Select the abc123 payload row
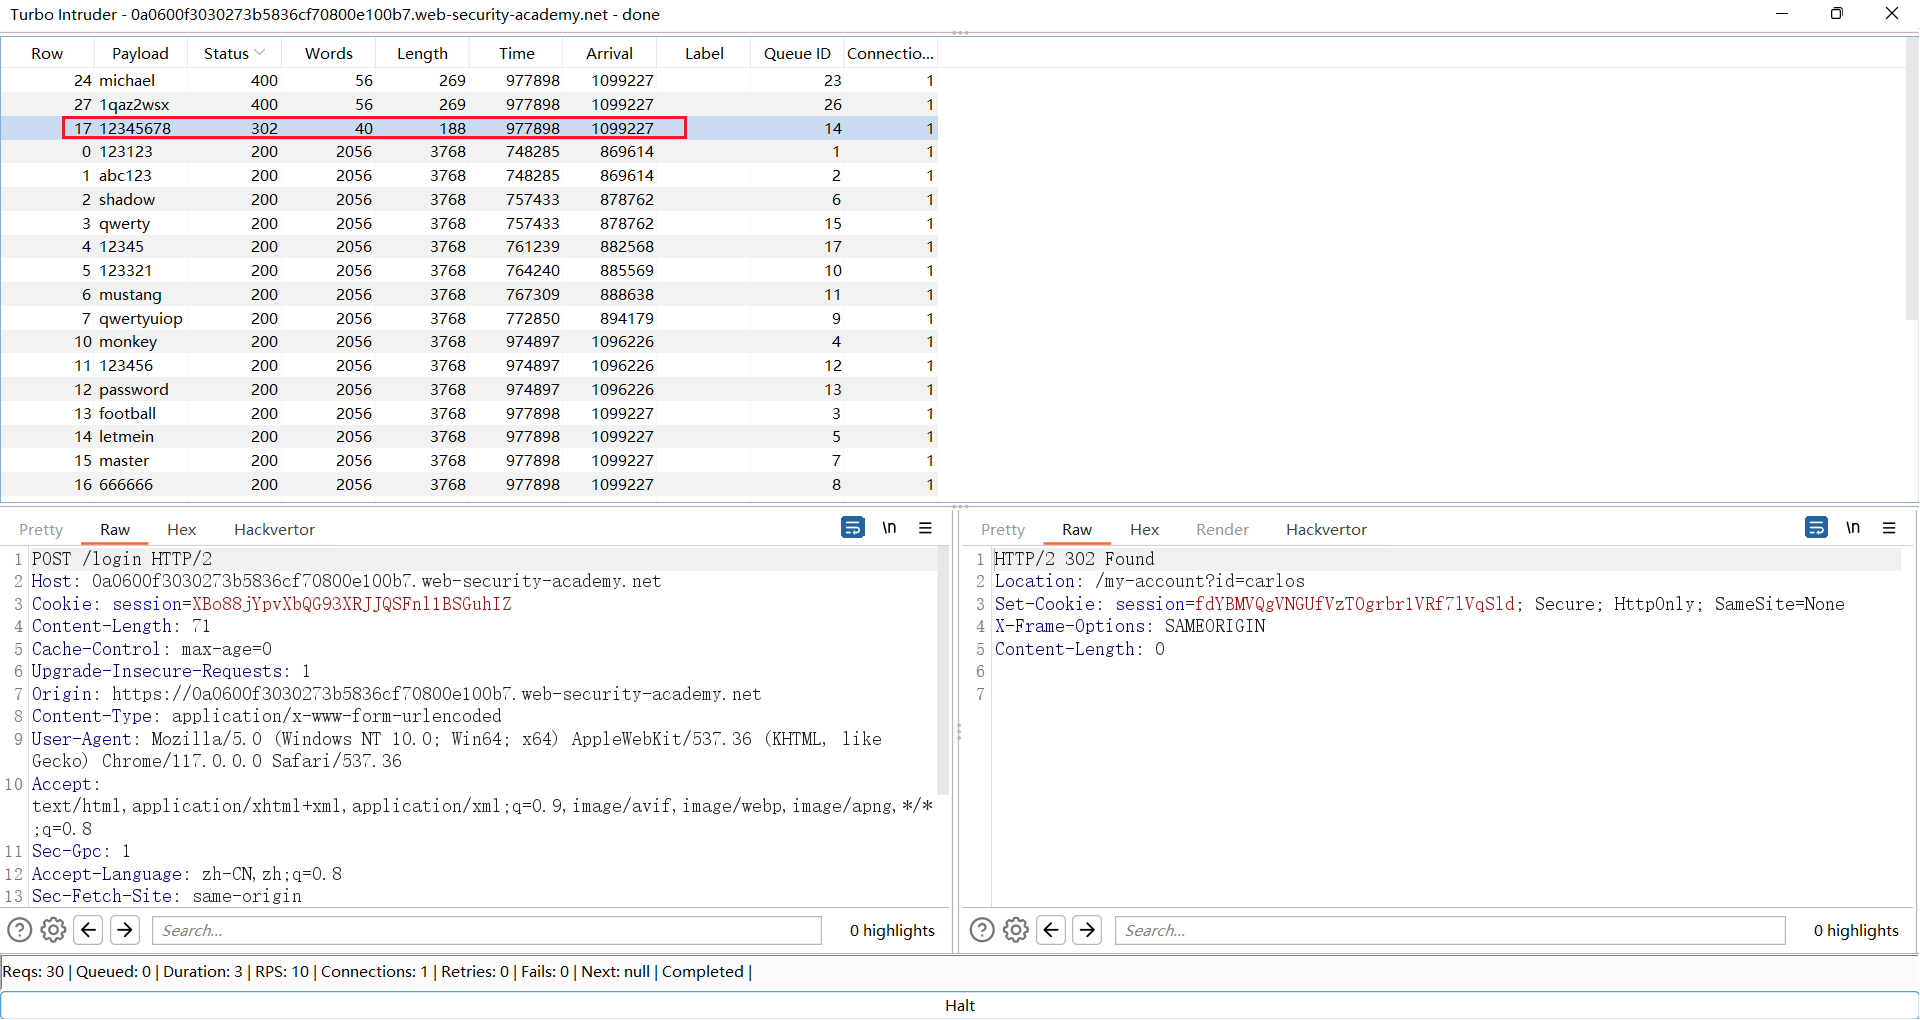The width and height of the screenshot is (1920, 1020). tap(469, 175)
